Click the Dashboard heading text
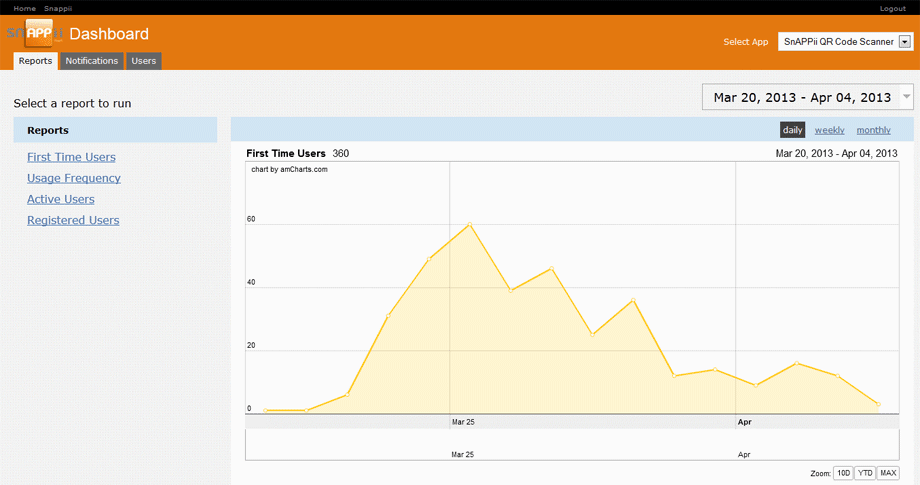 [x=109, y=34]
